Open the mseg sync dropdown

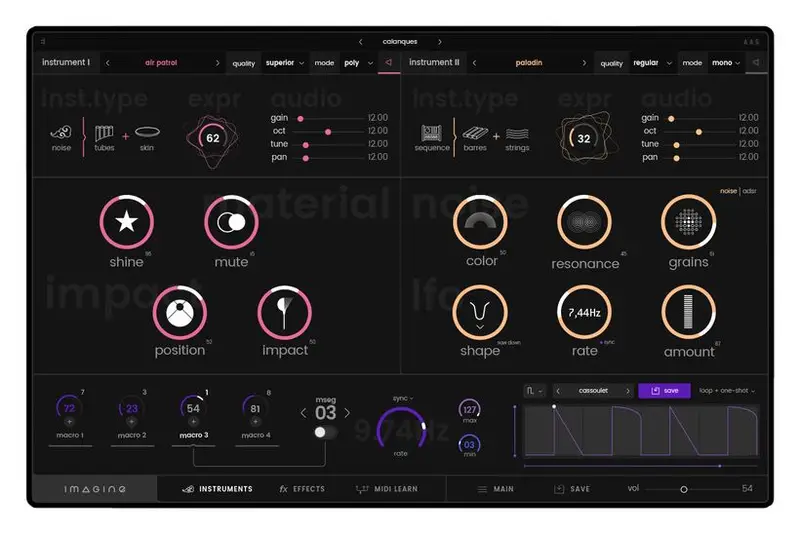403,398
